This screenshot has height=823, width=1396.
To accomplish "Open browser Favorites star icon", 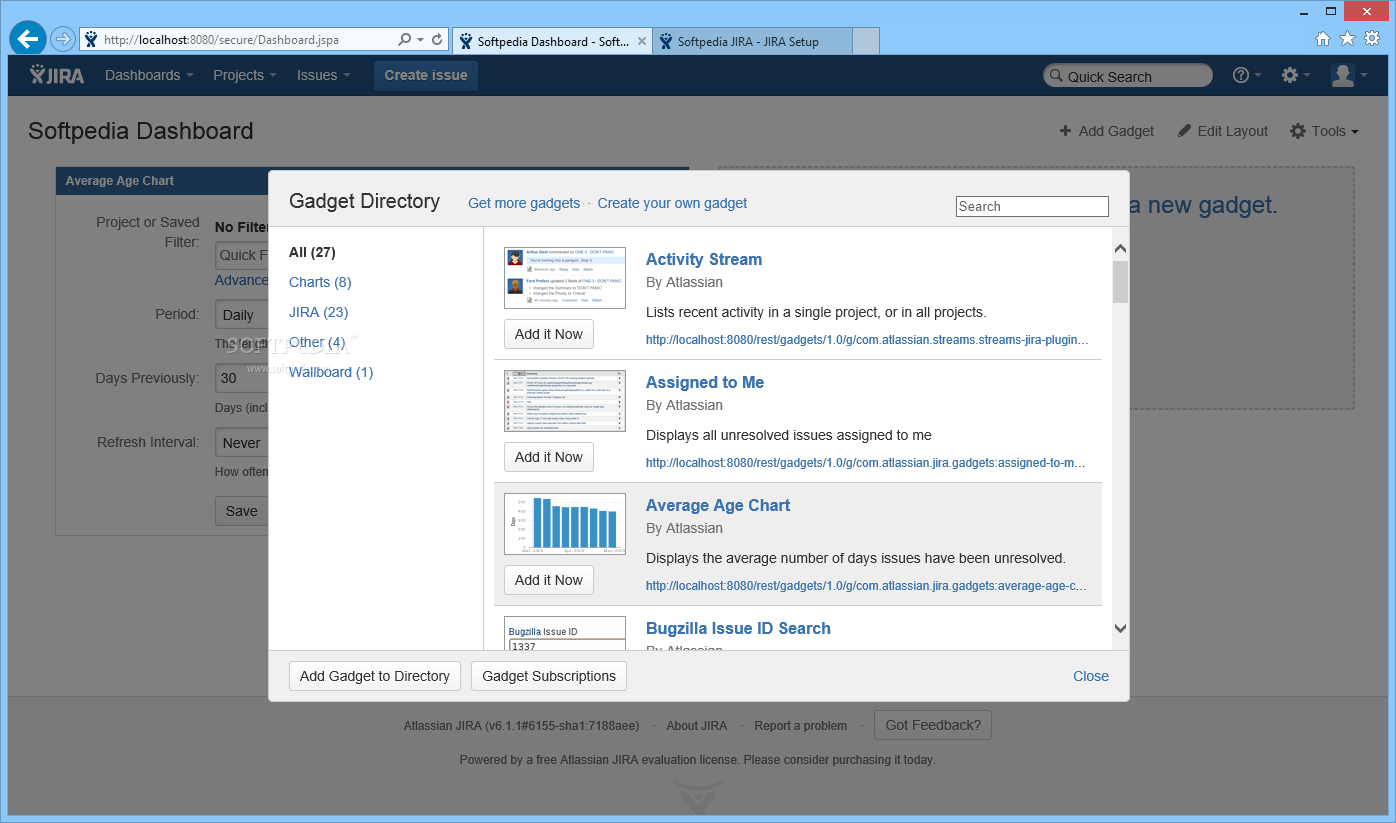I will pos(1347,39).
